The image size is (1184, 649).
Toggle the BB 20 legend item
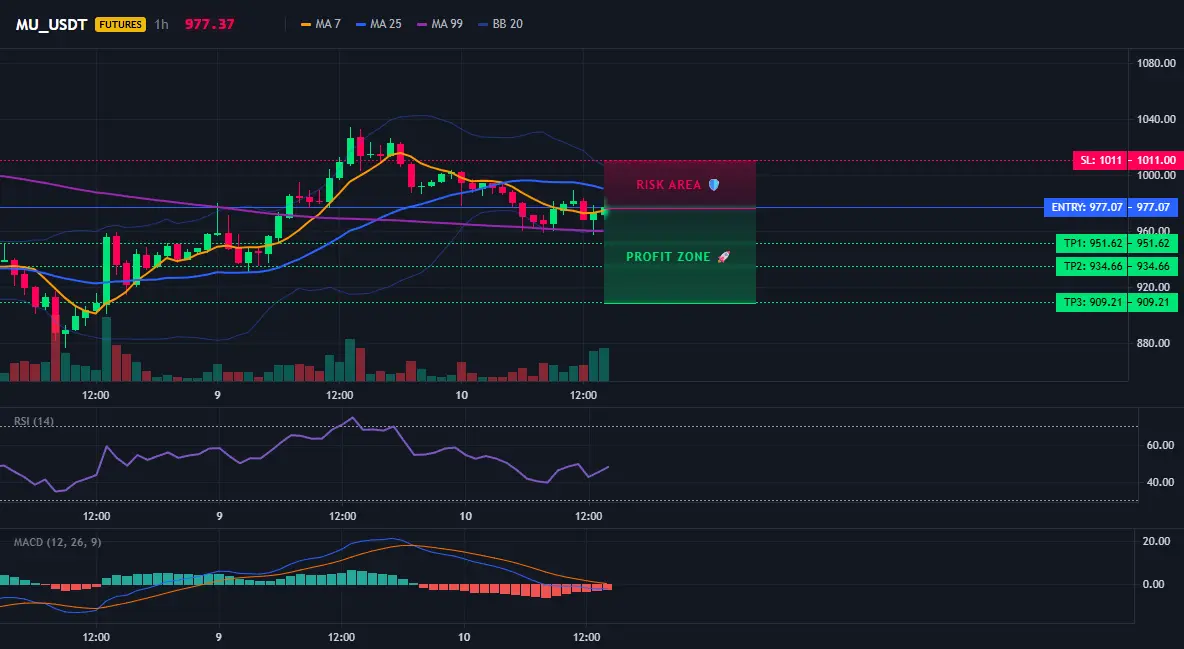click(501, 24)
